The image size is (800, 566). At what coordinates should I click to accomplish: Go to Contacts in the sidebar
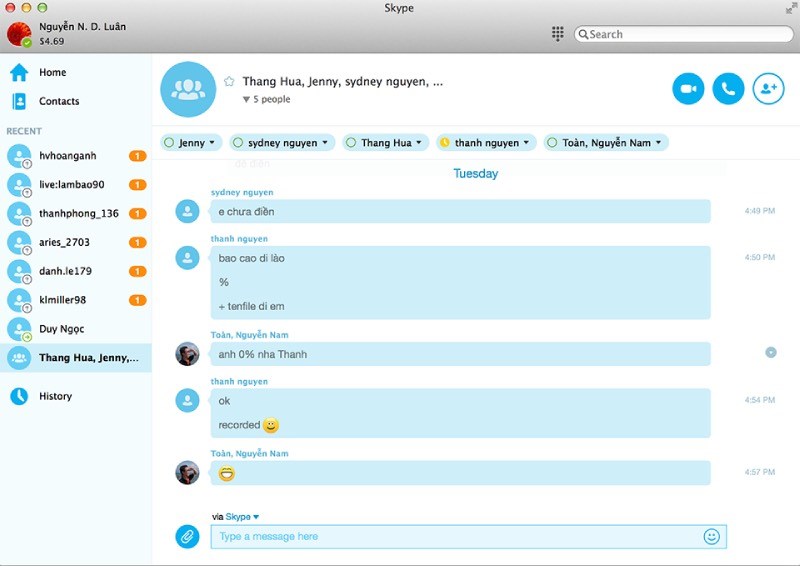click(x=58, y=101)
